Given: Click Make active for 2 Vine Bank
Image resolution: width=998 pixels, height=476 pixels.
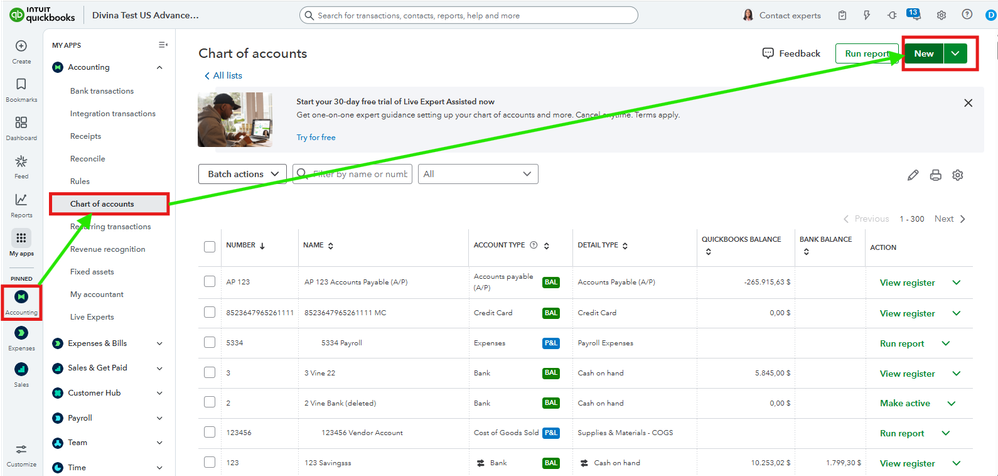Looking at the screenshot, I should click(904, 403).
